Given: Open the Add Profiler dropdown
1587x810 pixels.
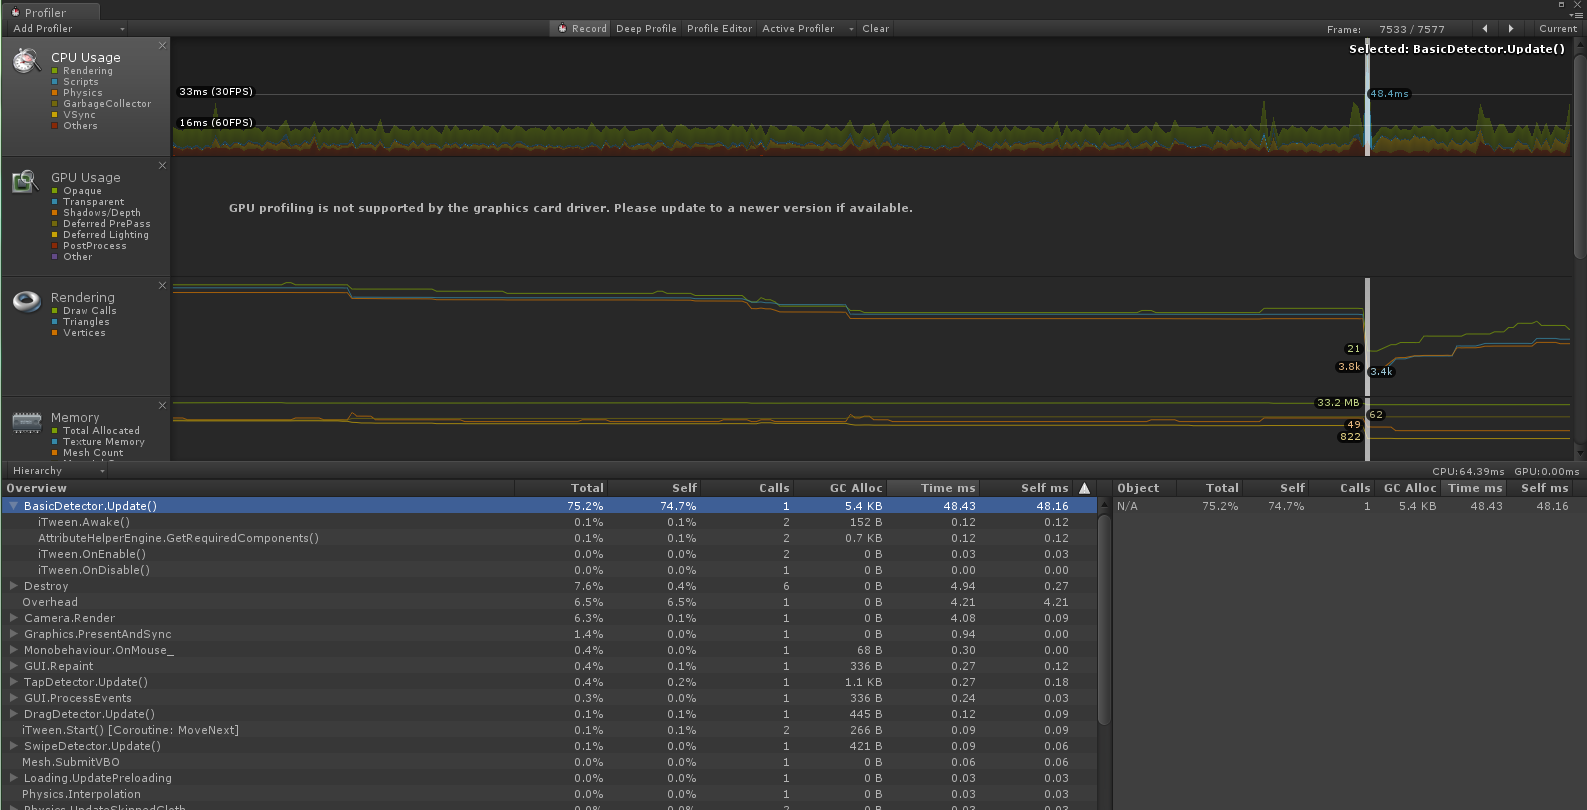Looking at the screenshot, I should pos(68,28).
